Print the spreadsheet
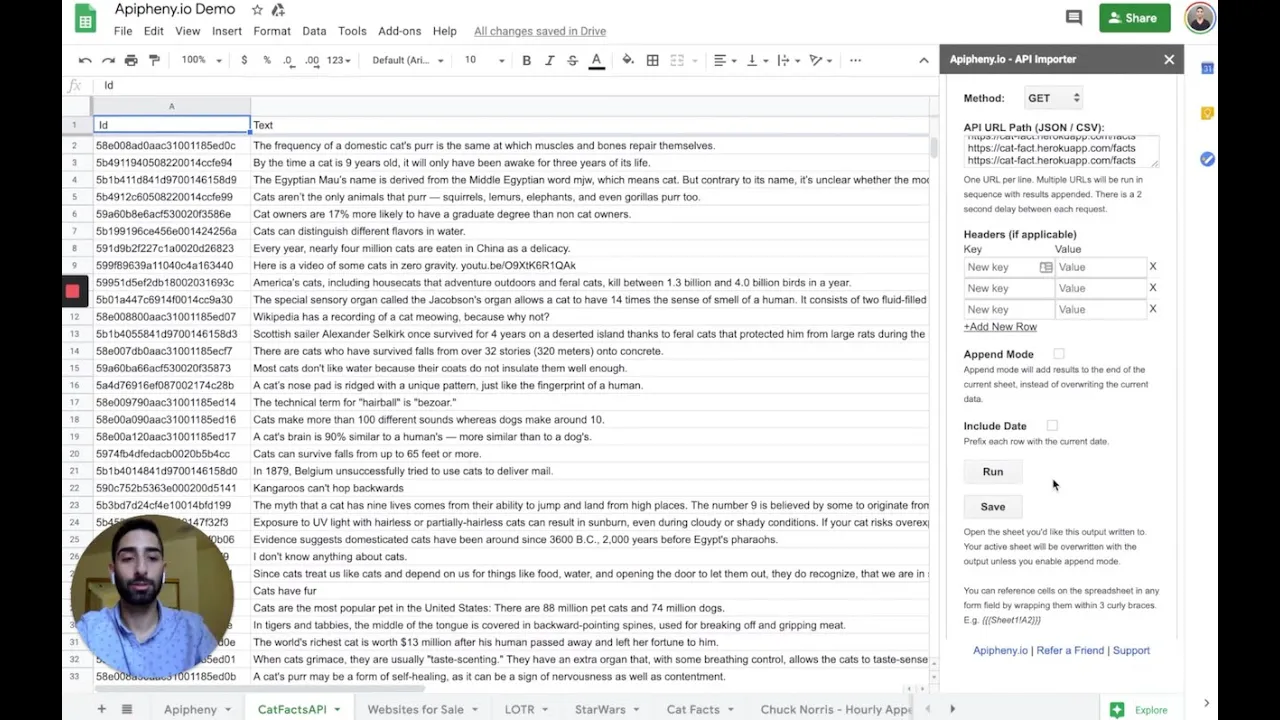Viewport: 1280px width, 720px height. 131,60
